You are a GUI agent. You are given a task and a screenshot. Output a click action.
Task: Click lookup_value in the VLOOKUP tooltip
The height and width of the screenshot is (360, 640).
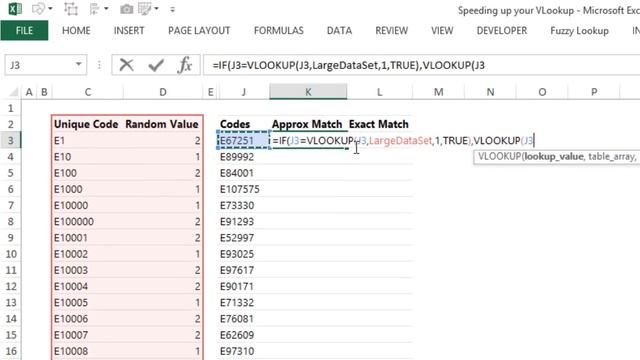point(554,157)
